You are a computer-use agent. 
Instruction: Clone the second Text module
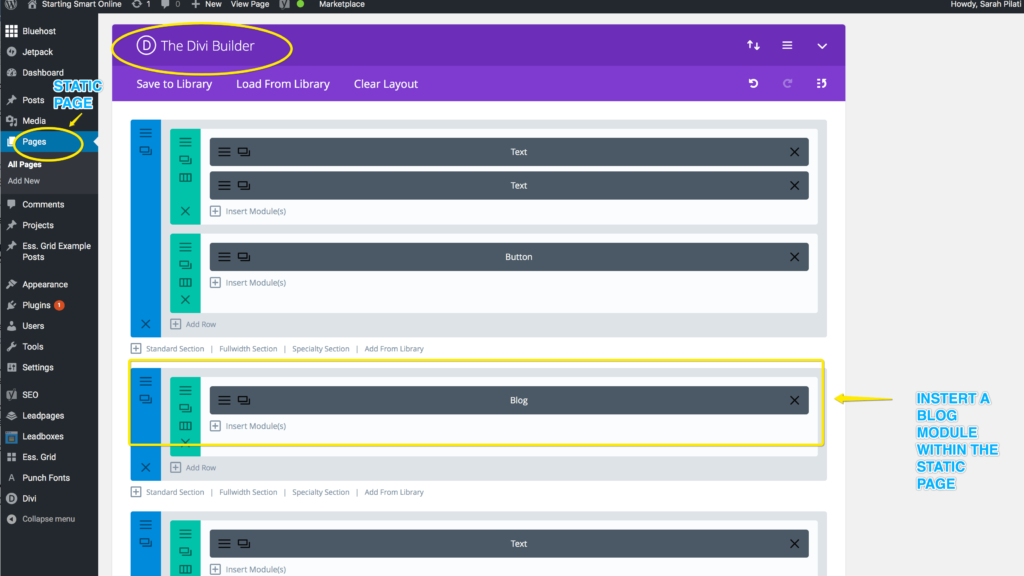tap(244, 185)
